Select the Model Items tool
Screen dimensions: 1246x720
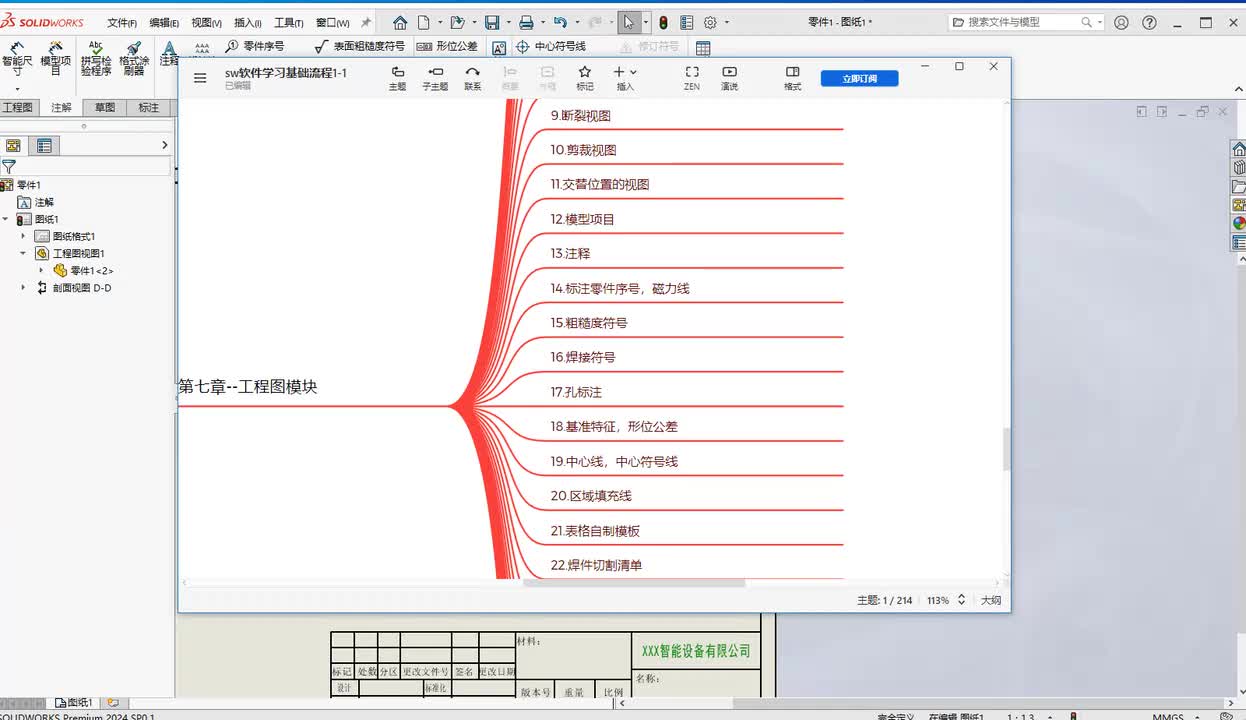(x=55, y=59)
